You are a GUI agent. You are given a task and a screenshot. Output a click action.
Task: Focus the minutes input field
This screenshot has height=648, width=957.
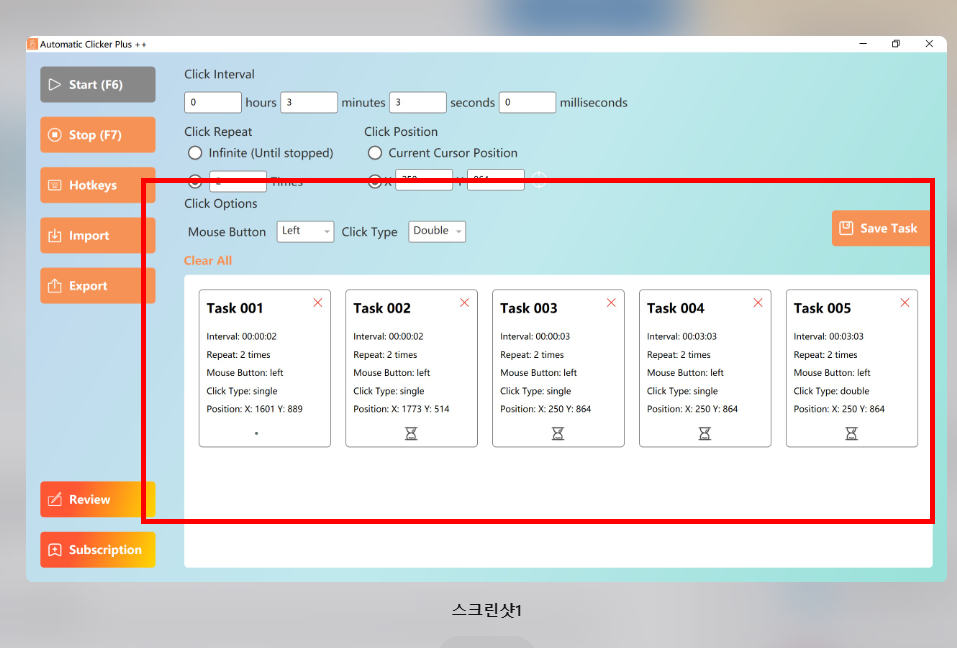[309, 103]
